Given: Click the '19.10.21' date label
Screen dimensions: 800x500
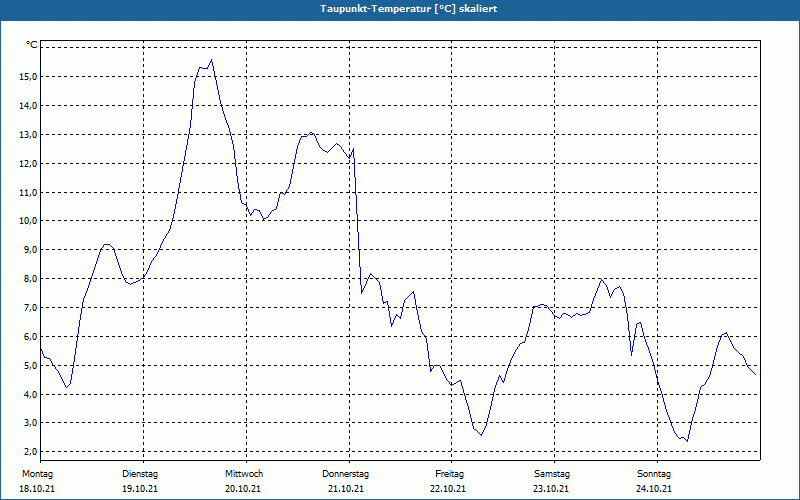Looking at the screenshot, I should (x=140, y=489).
